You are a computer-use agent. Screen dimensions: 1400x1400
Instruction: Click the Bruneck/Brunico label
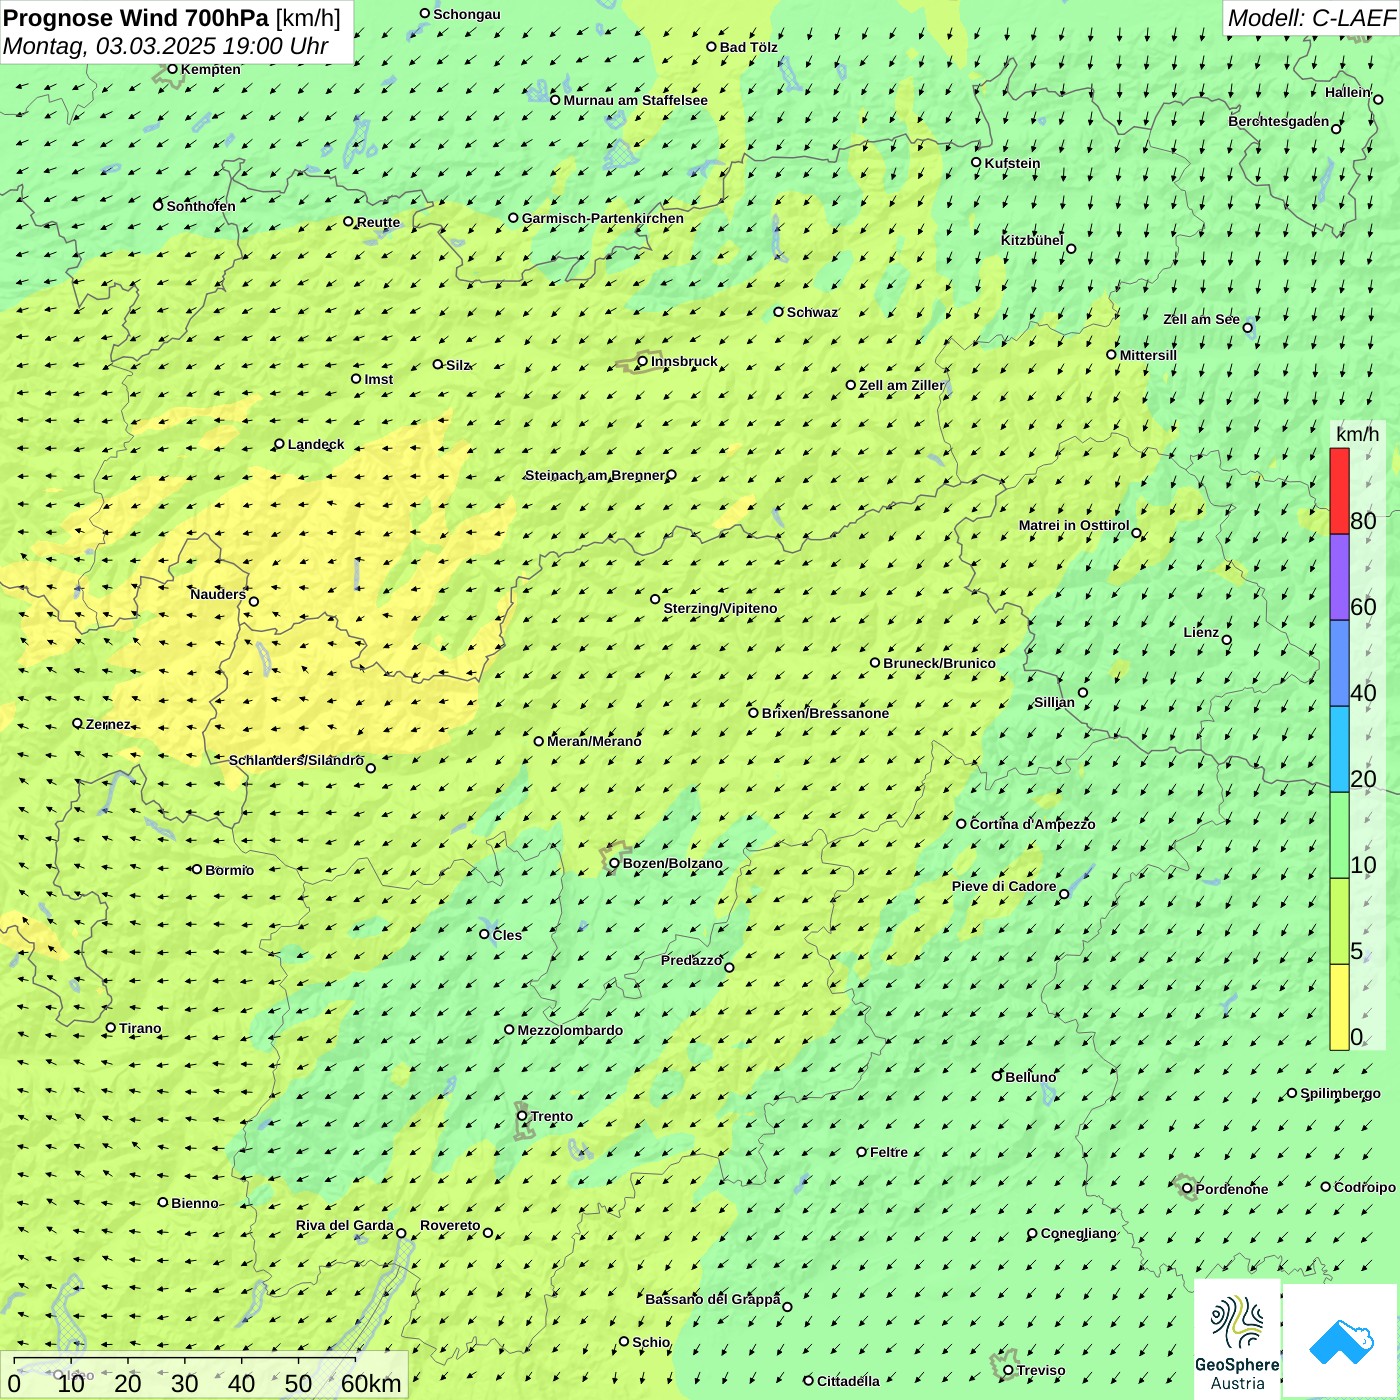tap(939, 663)
